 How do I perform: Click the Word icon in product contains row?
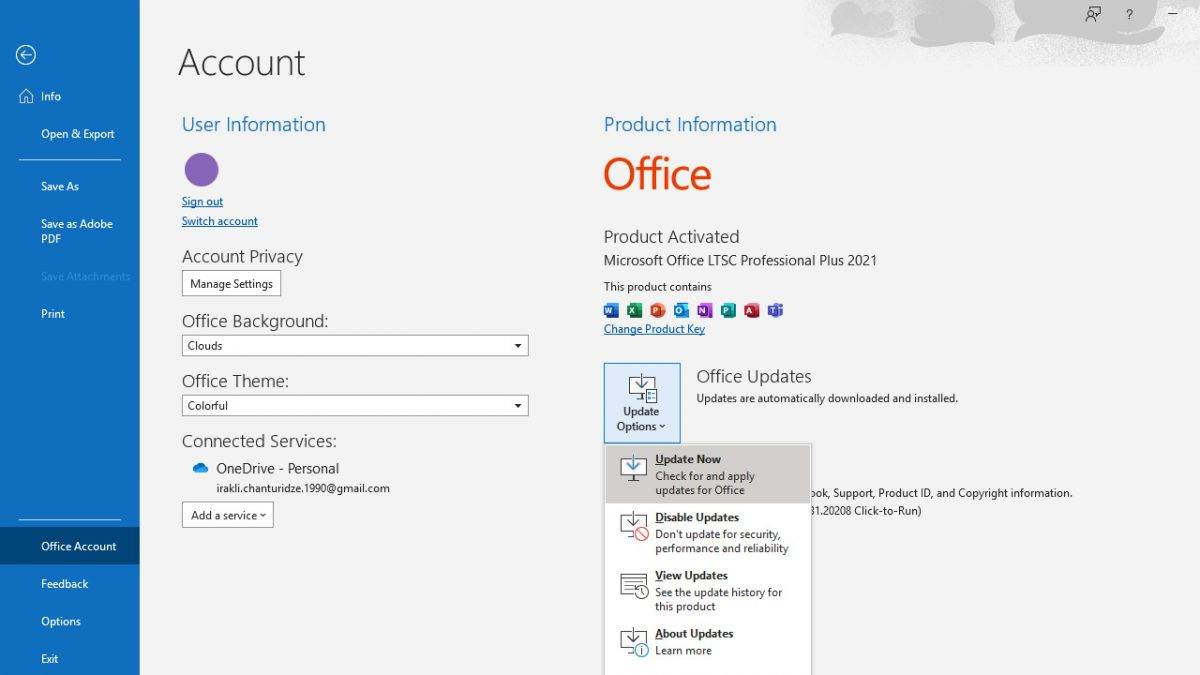click(609, 310)
